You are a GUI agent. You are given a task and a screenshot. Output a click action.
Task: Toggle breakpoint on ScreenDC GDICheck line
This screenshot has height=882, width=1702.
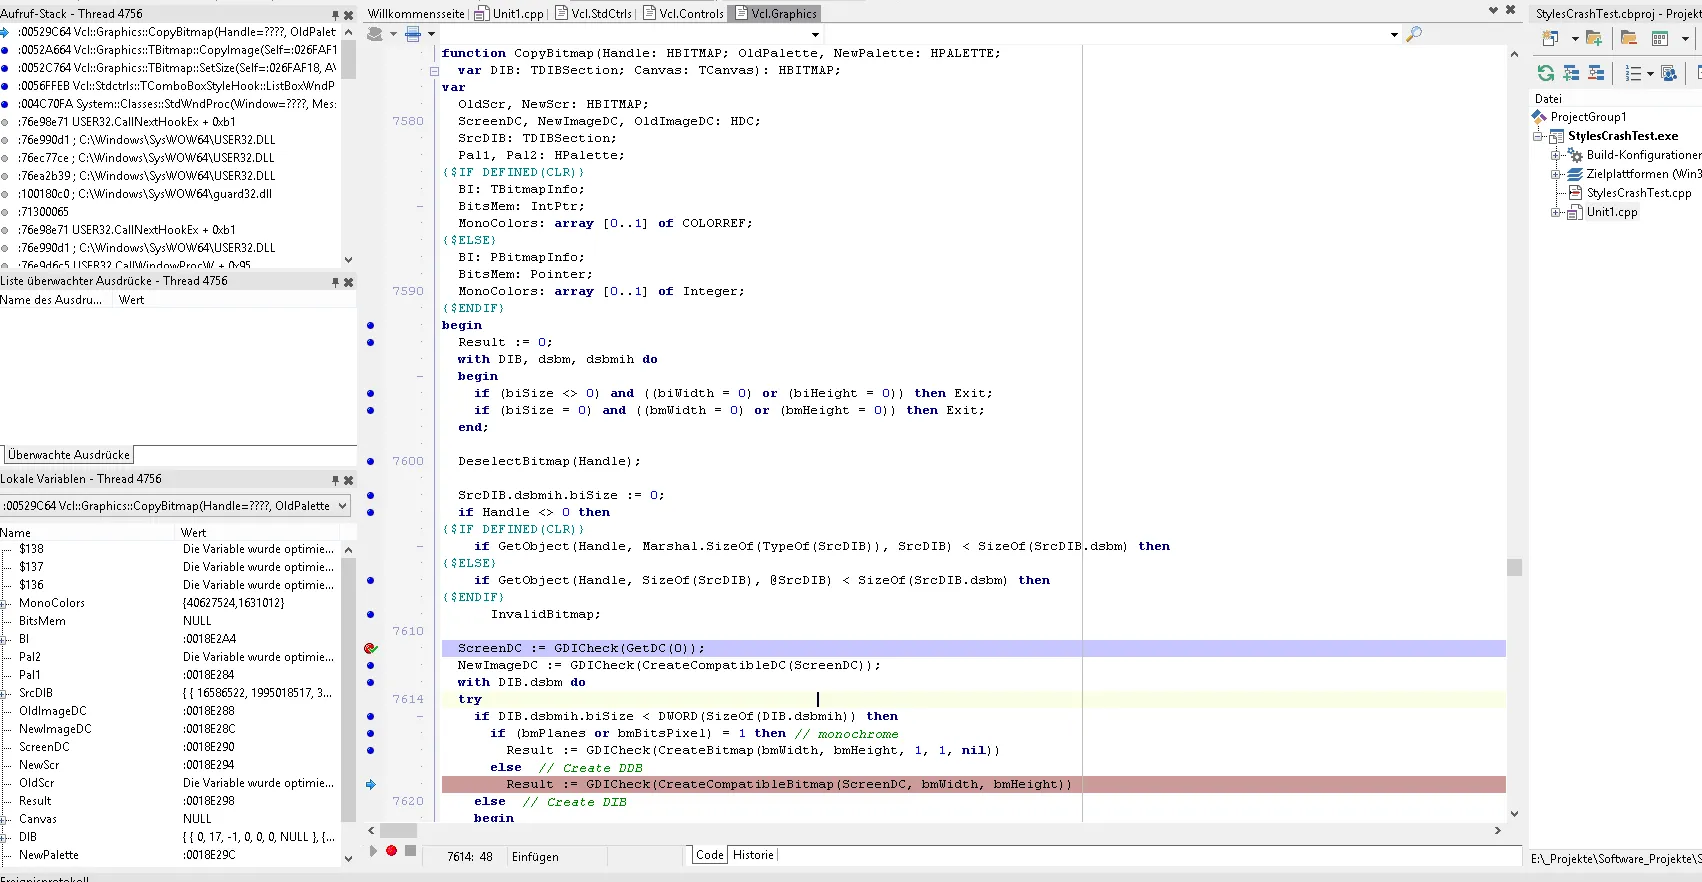(x=370, y=648)
